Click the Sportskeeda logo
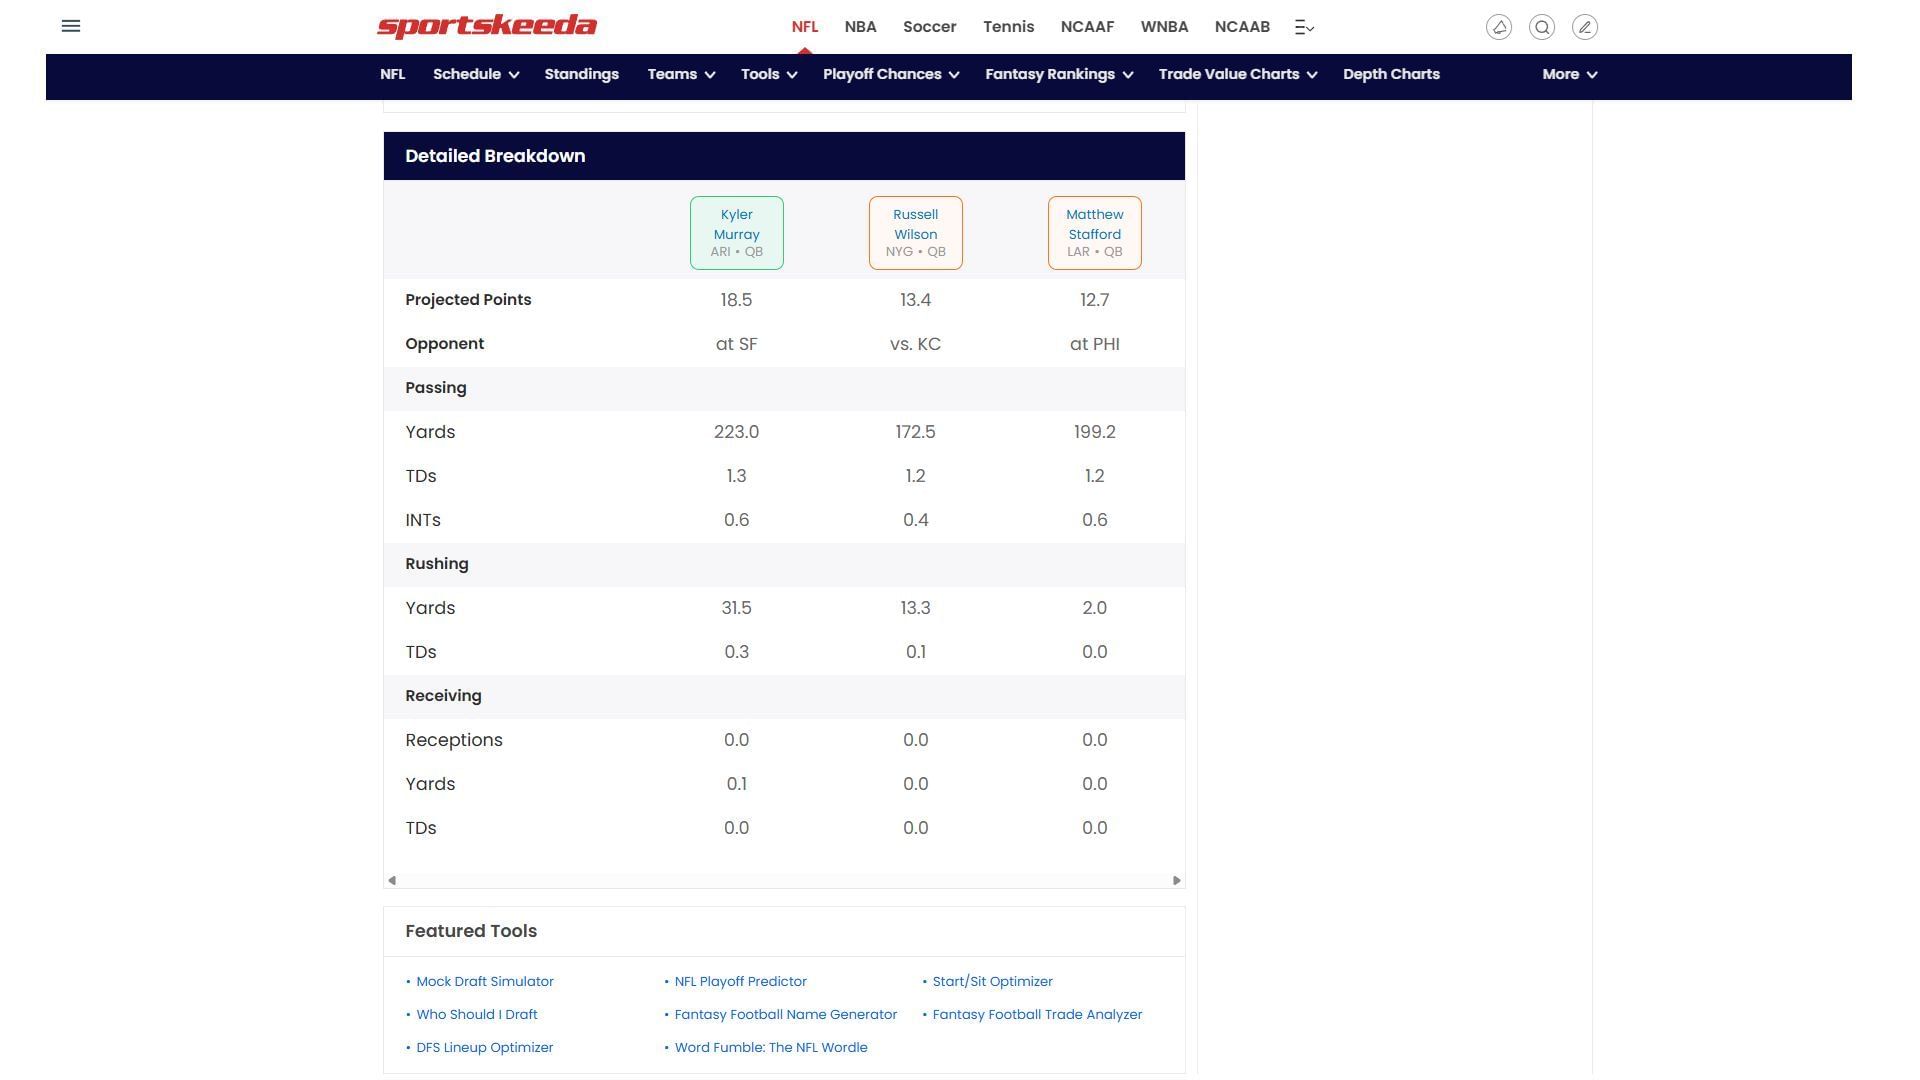This screenshot has height=1080, width=1920. [x=486, y=26]
